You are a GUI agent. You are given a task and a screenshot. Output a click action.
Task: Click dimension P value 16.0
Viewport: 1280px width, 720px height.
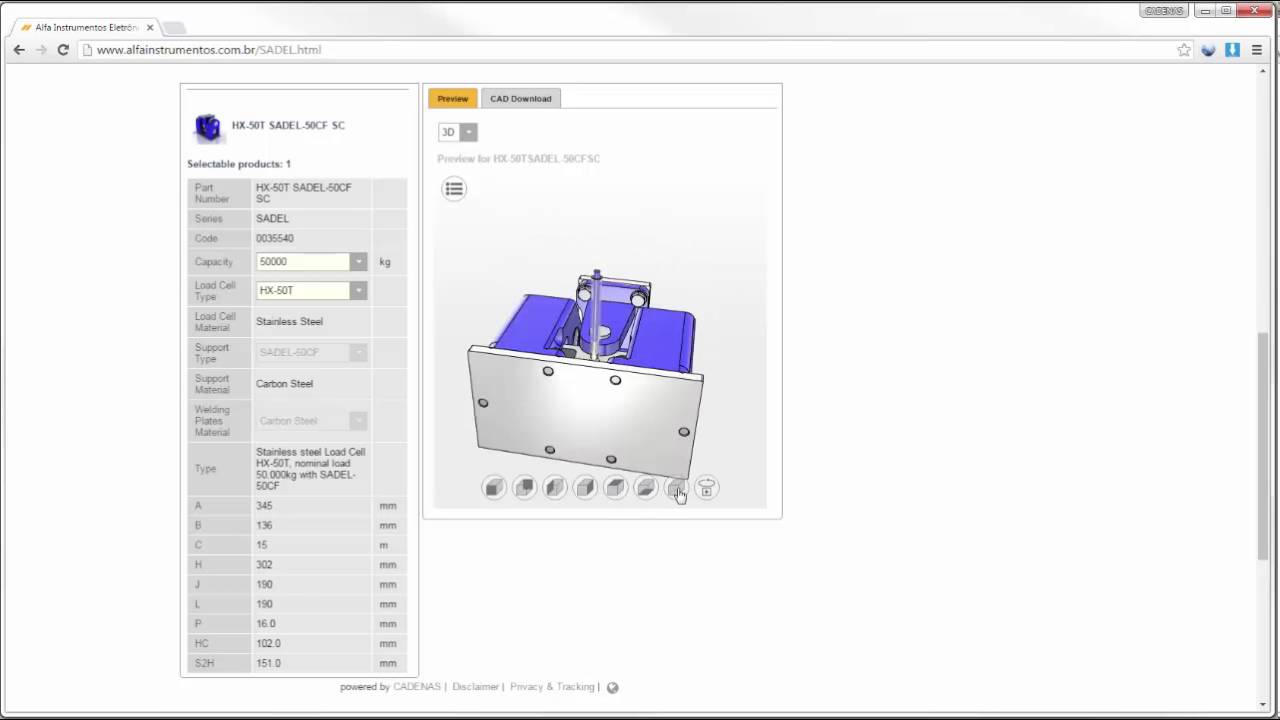tap(265, 624)
